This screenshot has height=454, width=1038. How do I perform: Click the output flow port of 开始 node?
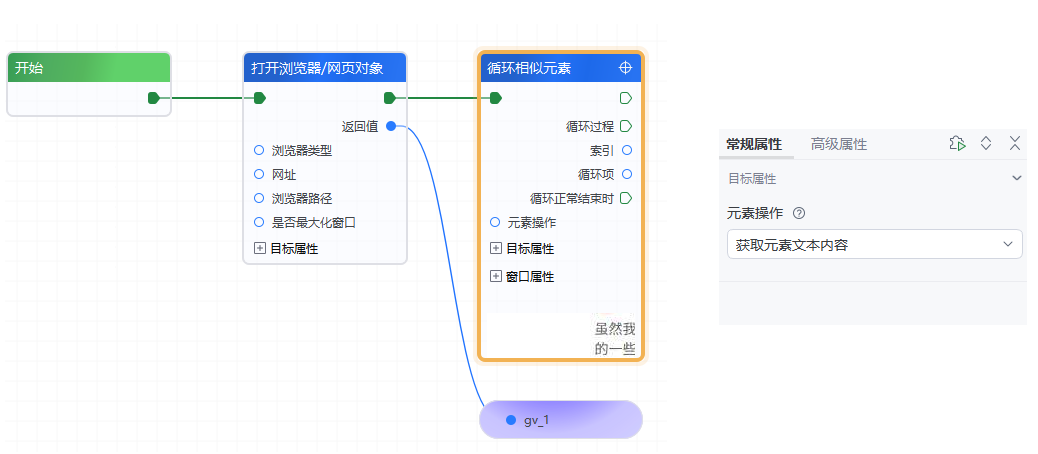[153, 98]
